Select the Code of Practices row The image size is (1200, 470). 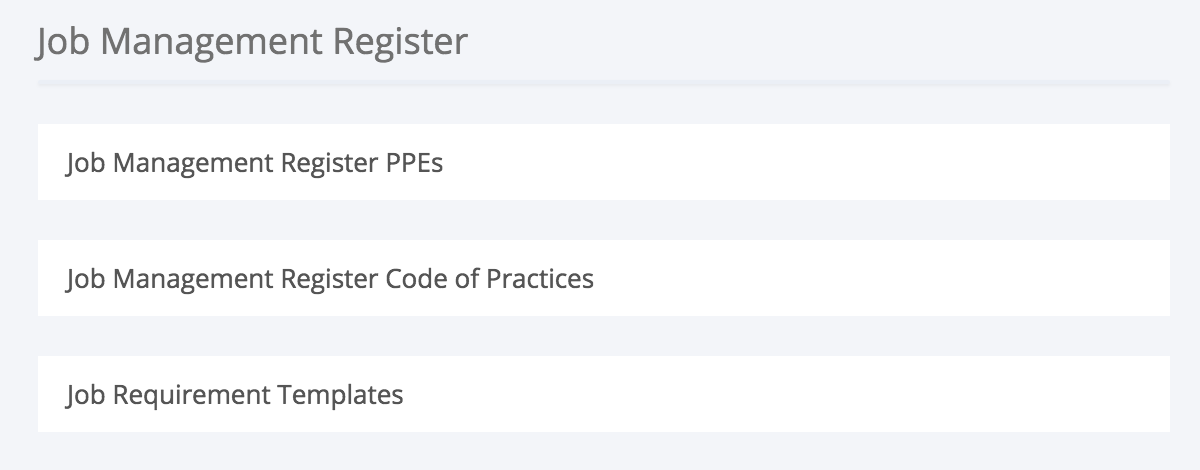point(603,279)
